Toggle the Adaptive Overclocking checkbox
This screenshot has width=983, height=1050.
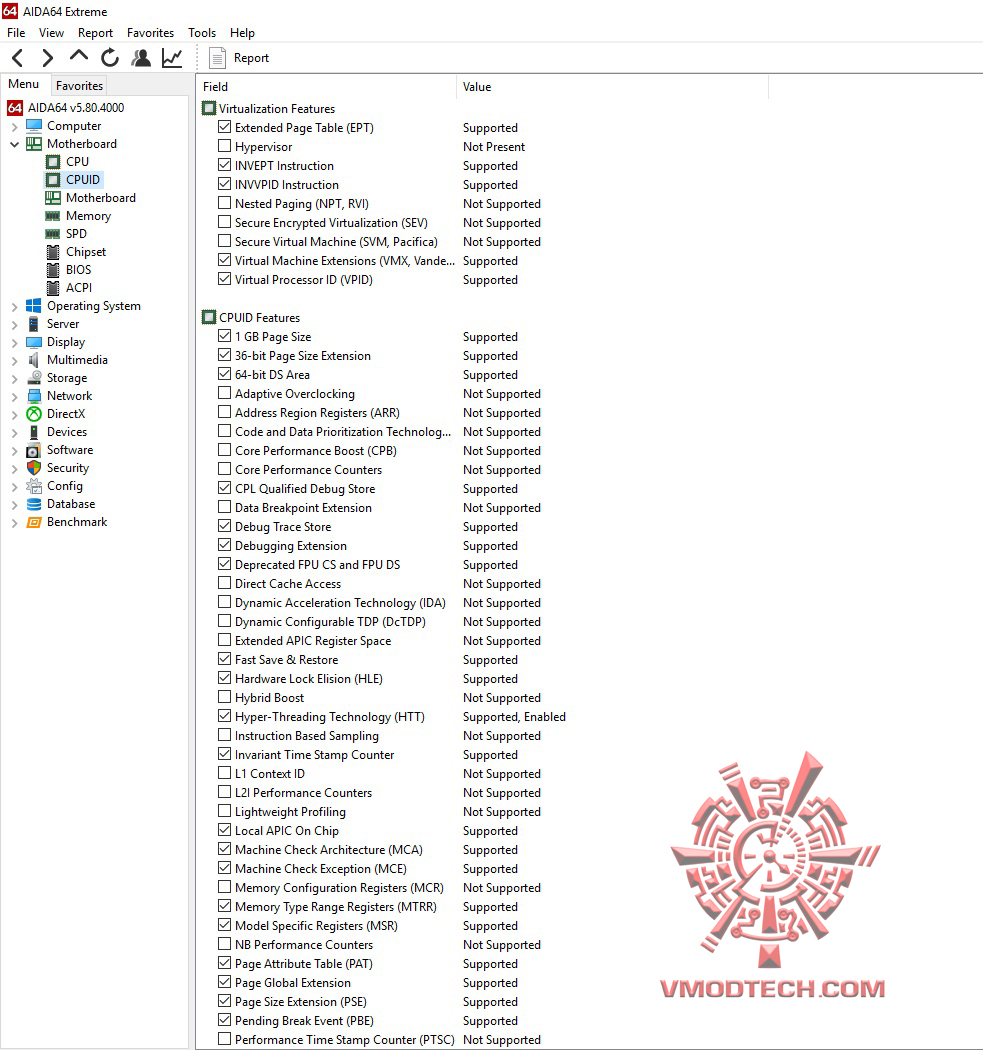(224, 393)
